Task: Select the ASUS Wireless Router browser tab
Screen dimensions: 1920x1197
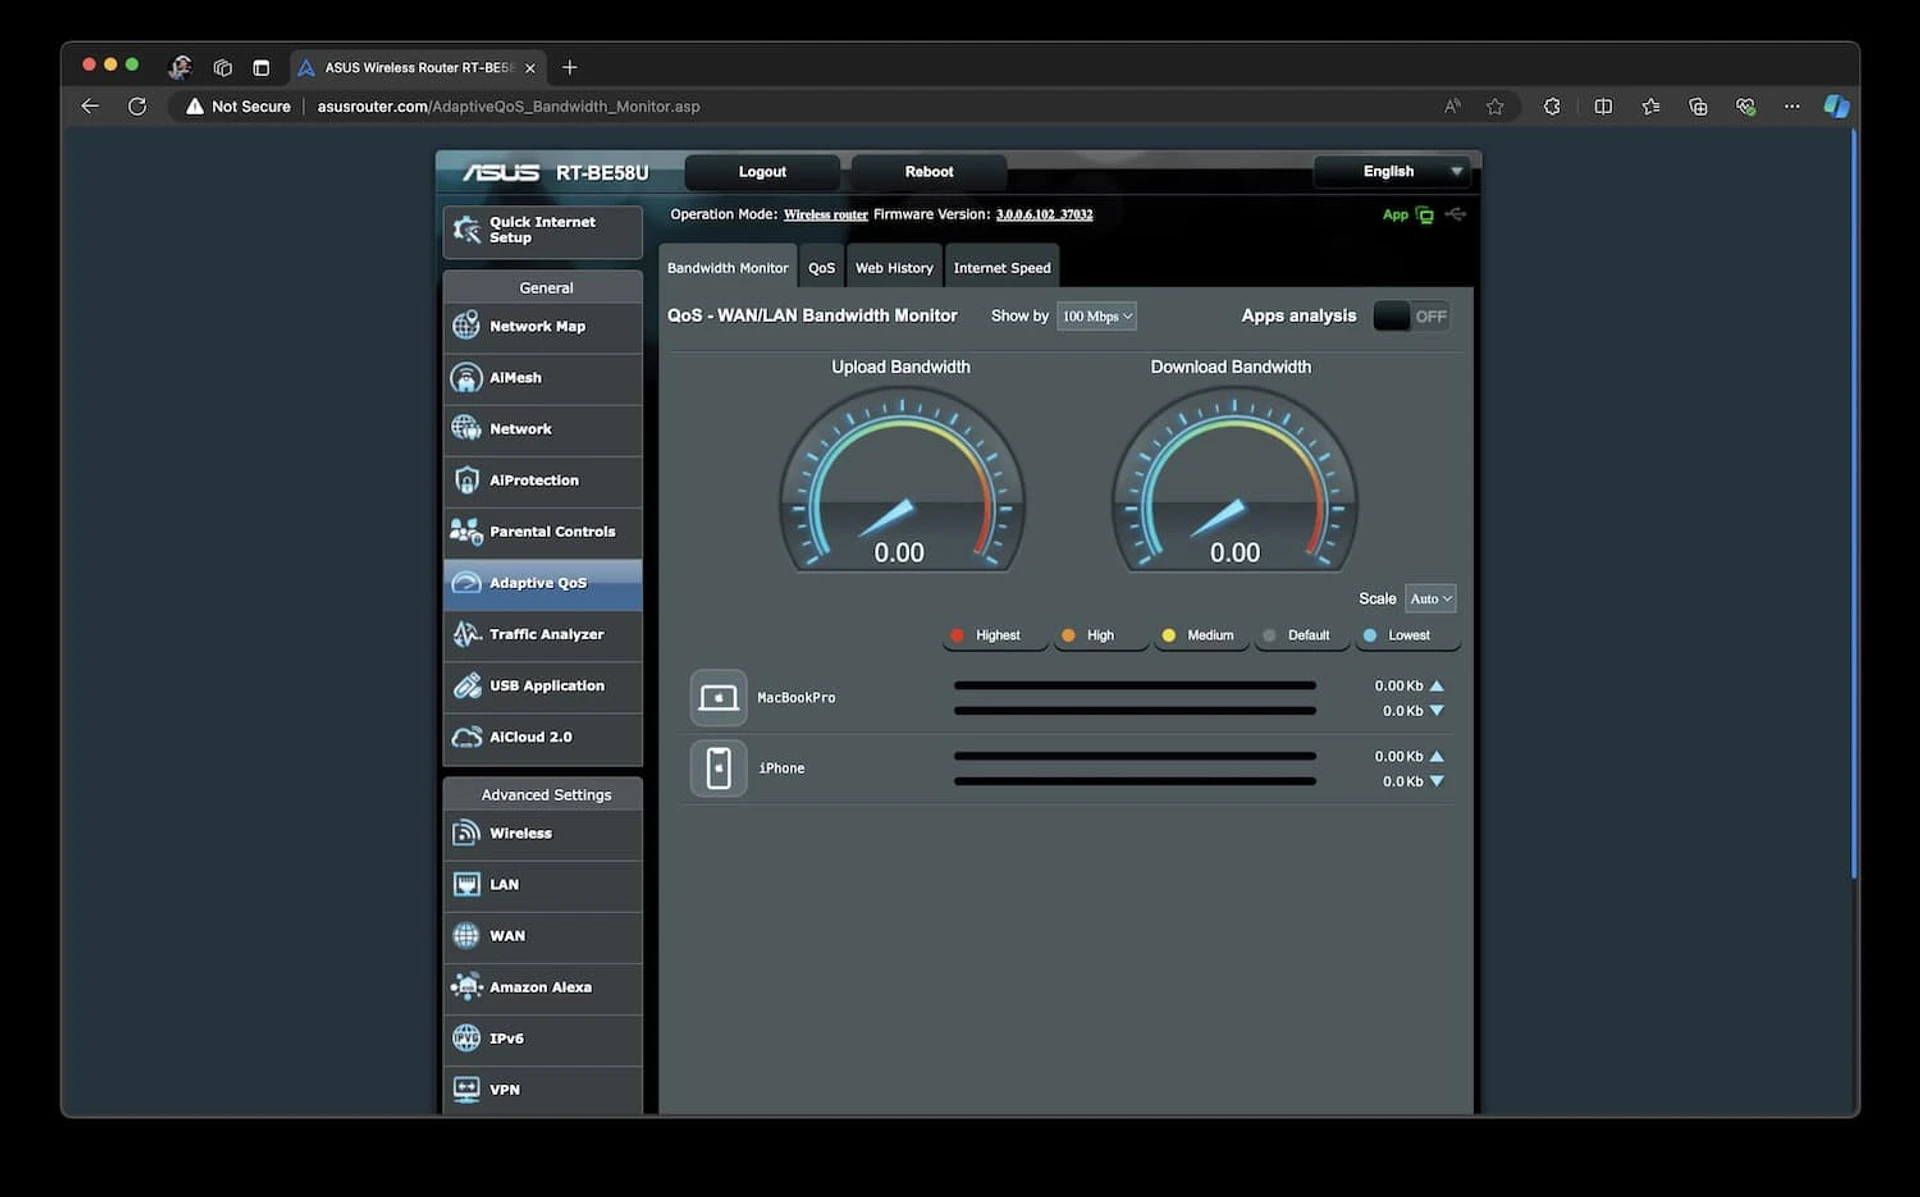Action: pyautogui.click(x=418, y=67)
